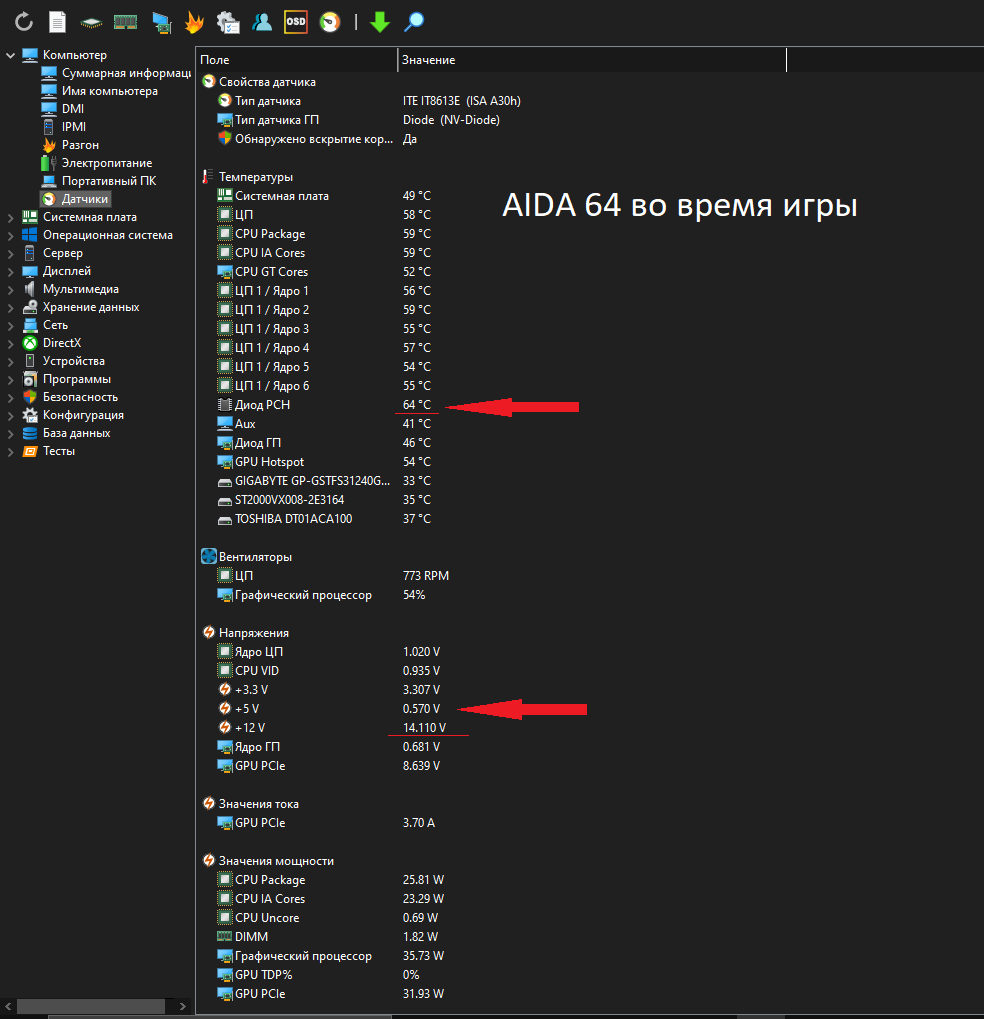Click the 14.110 V value

click(x=424, y=728)
